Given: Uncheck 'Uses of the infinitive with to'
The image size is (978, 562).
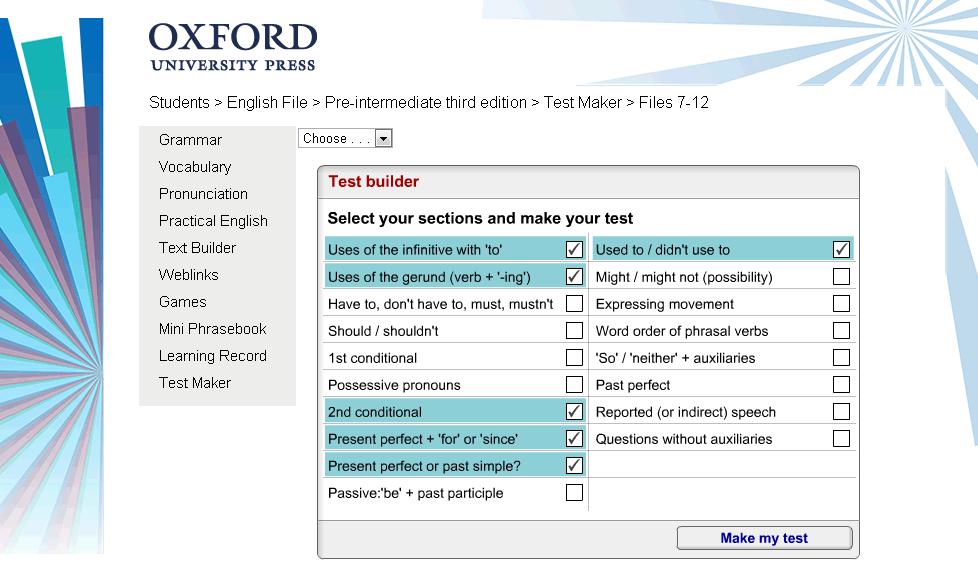Looking at the screenshot, I should coord(574,250).
